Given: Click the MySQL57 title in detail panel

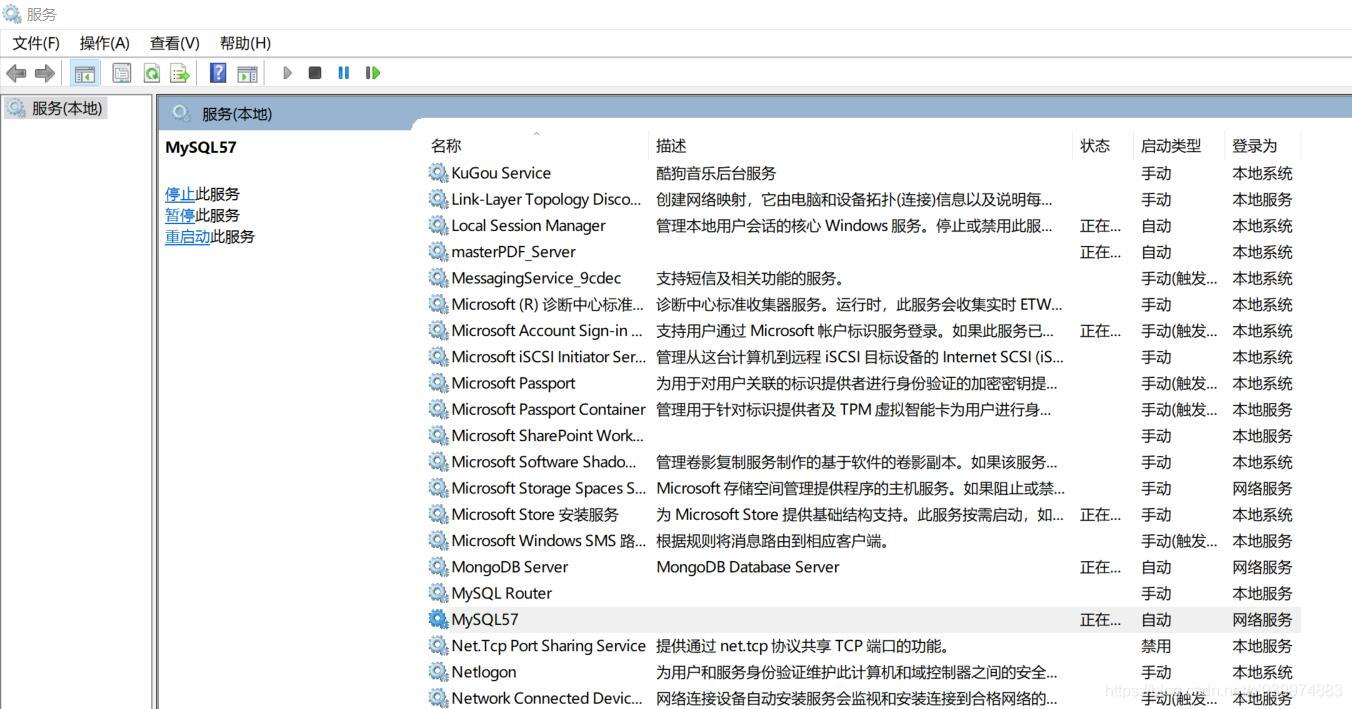Looking at the screenshot, I should coord(201,147).
